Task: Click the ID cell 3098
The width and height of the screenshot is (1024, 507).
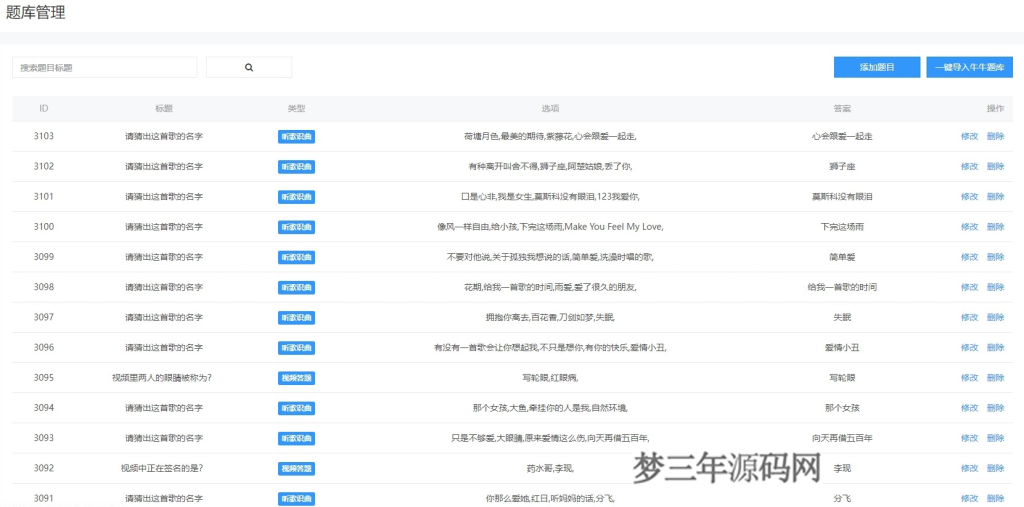Action: (x=44, y=287)
